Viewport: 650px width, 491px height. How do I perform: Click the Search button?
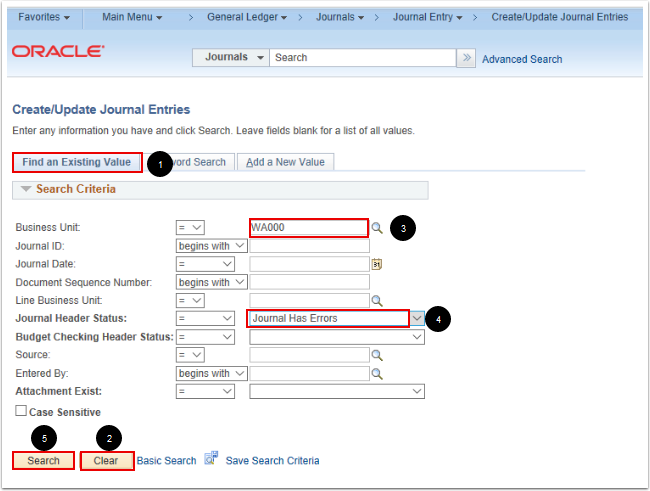click(44, 461)
